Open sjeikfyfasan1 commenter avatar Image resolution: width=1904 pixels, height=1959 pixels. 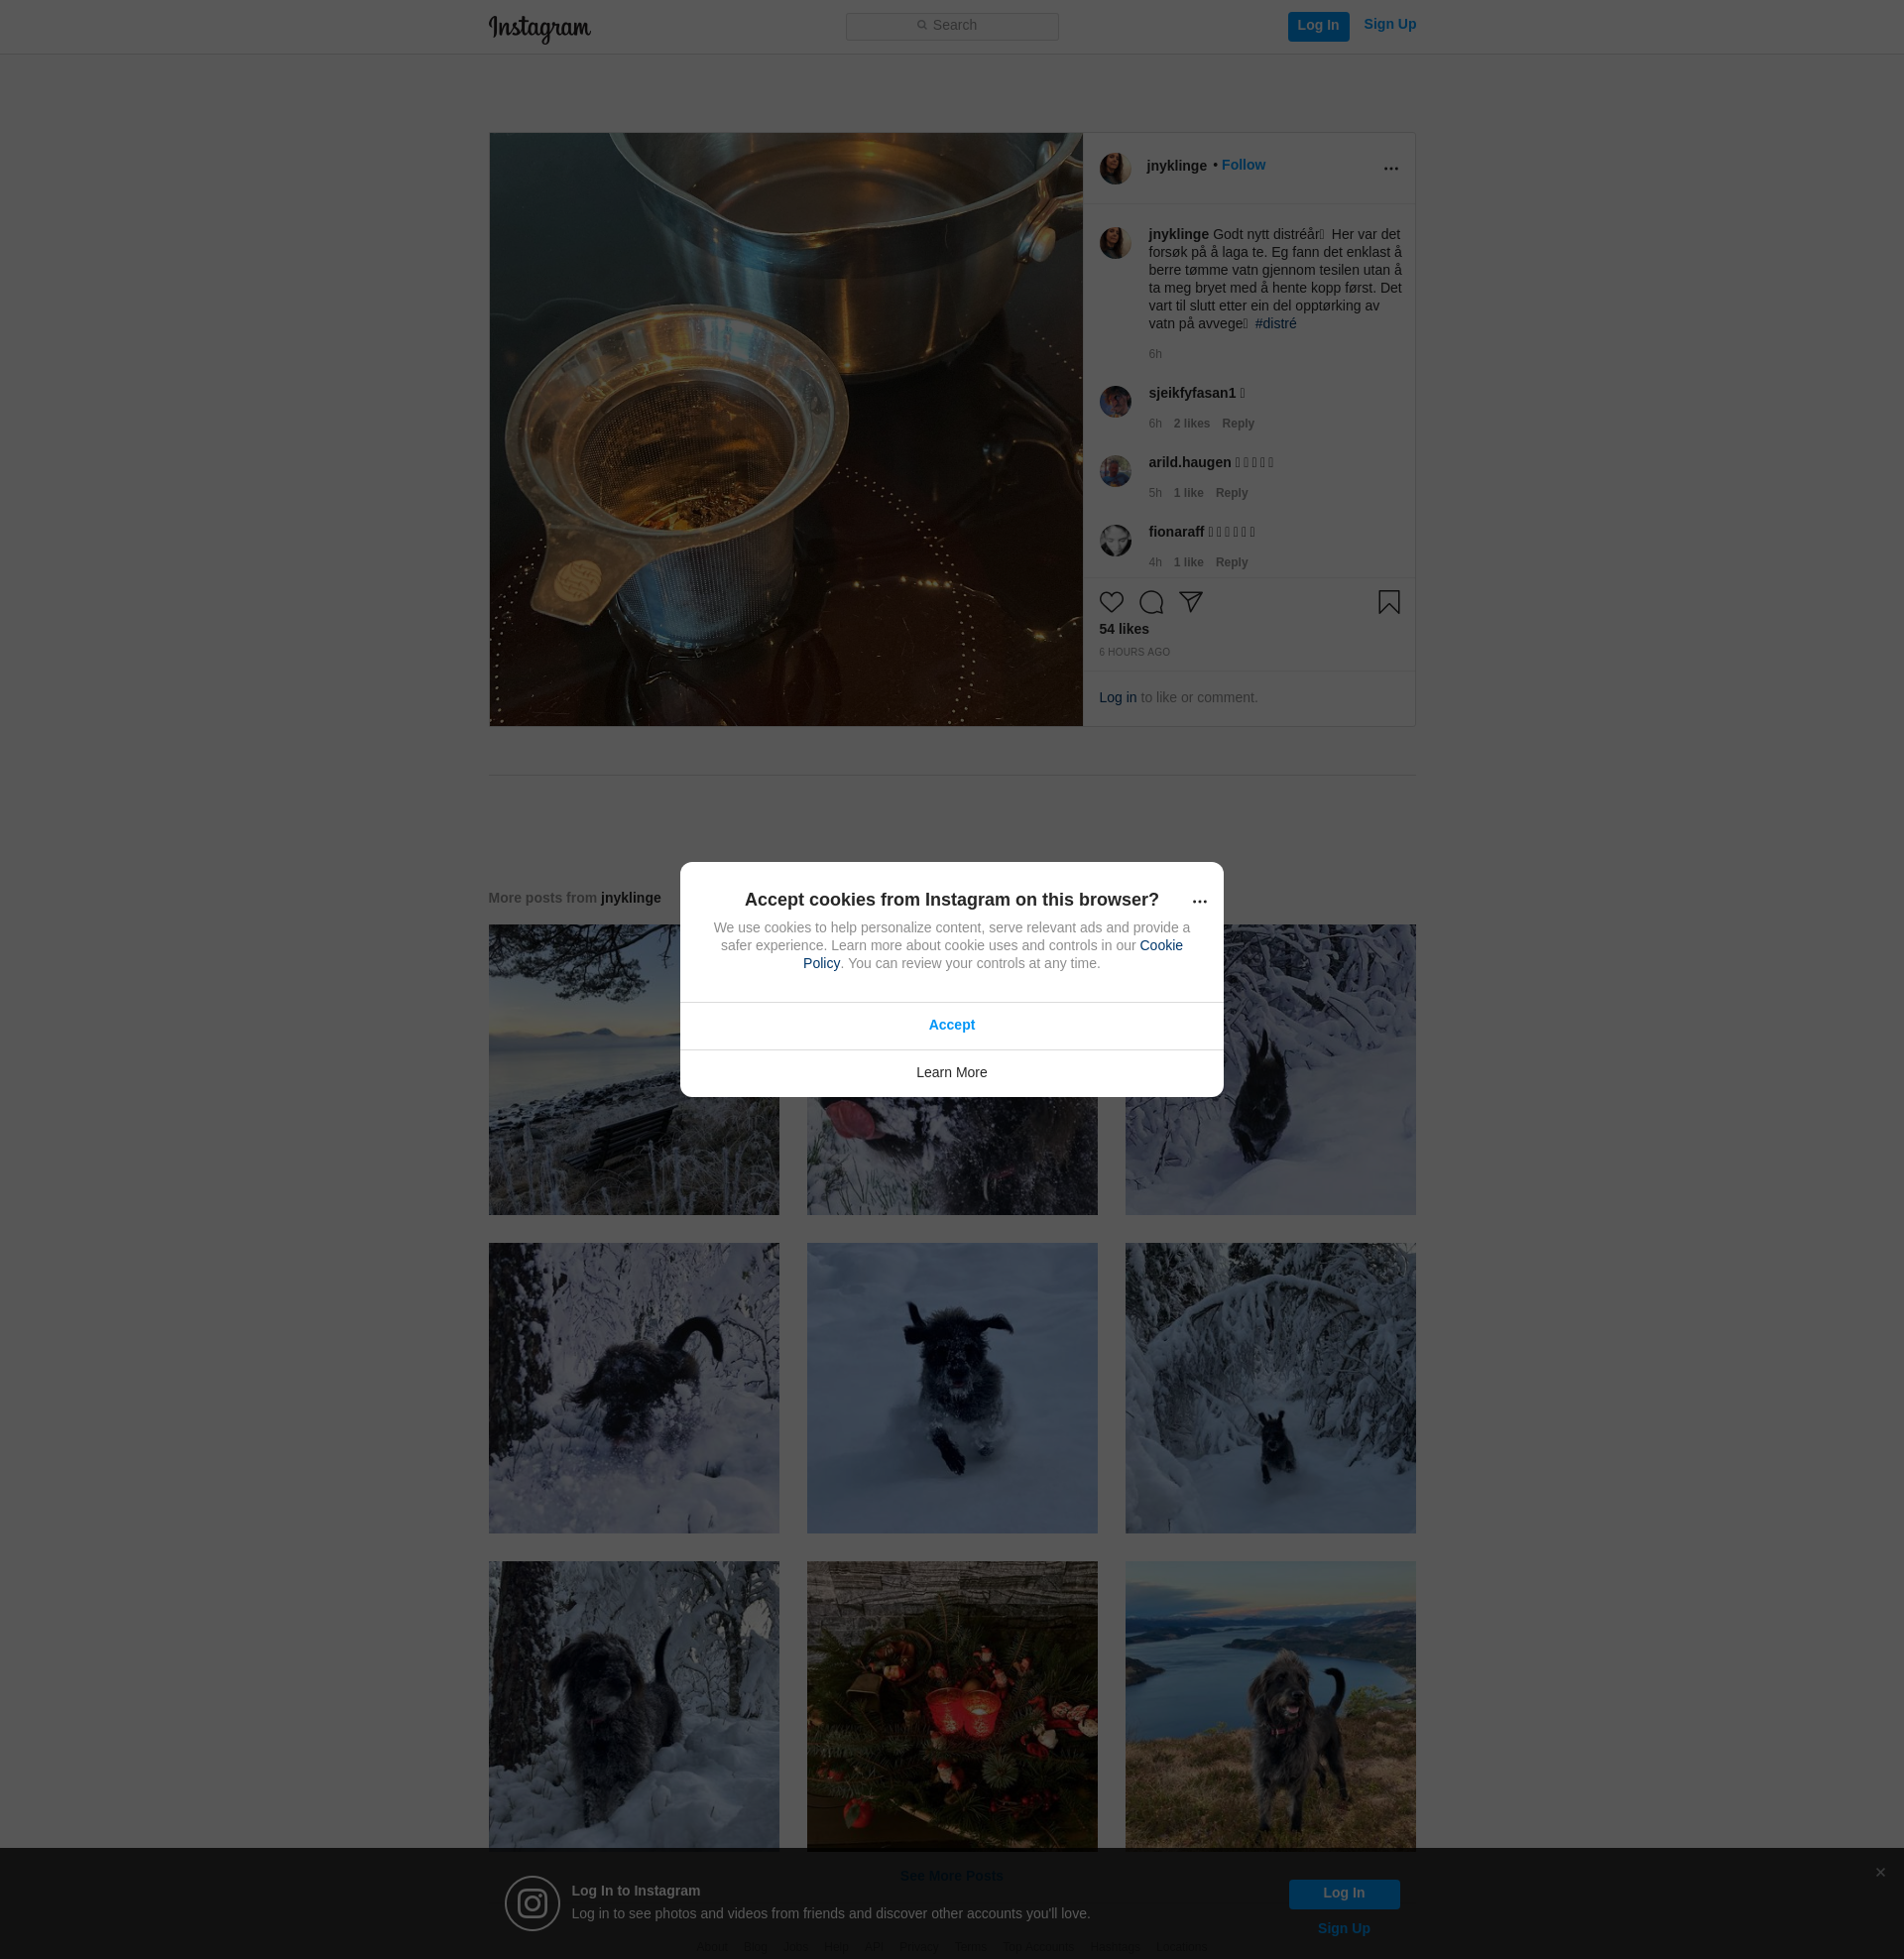[1115, 402]
